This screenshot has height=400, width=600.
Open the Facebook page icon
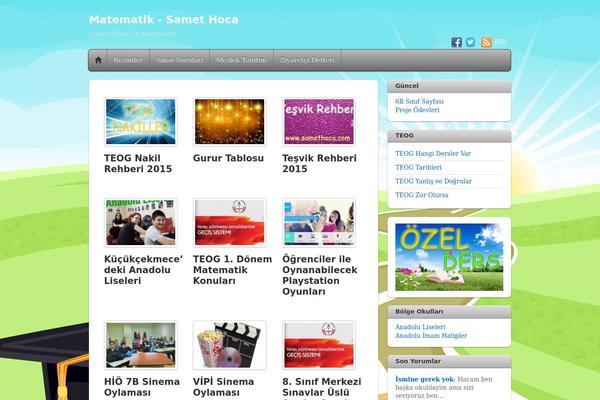tap(456, 42)
